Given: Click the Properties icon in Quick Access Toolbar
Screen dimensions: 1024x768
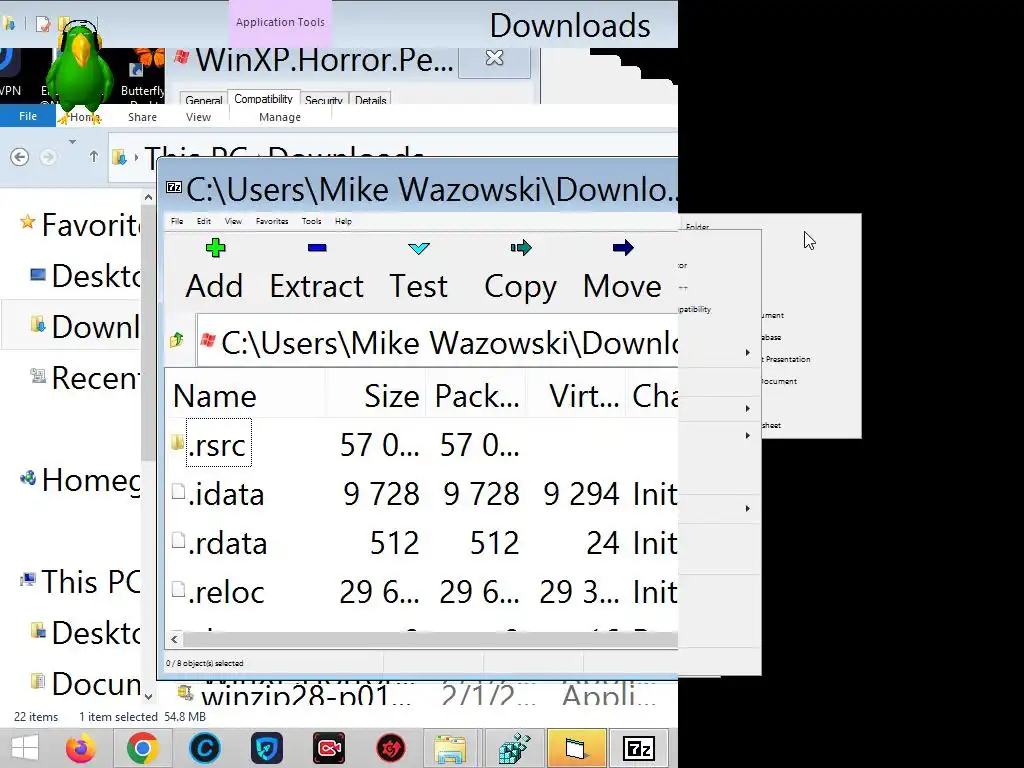Looking at the screenshot, I should coord(43,24).
